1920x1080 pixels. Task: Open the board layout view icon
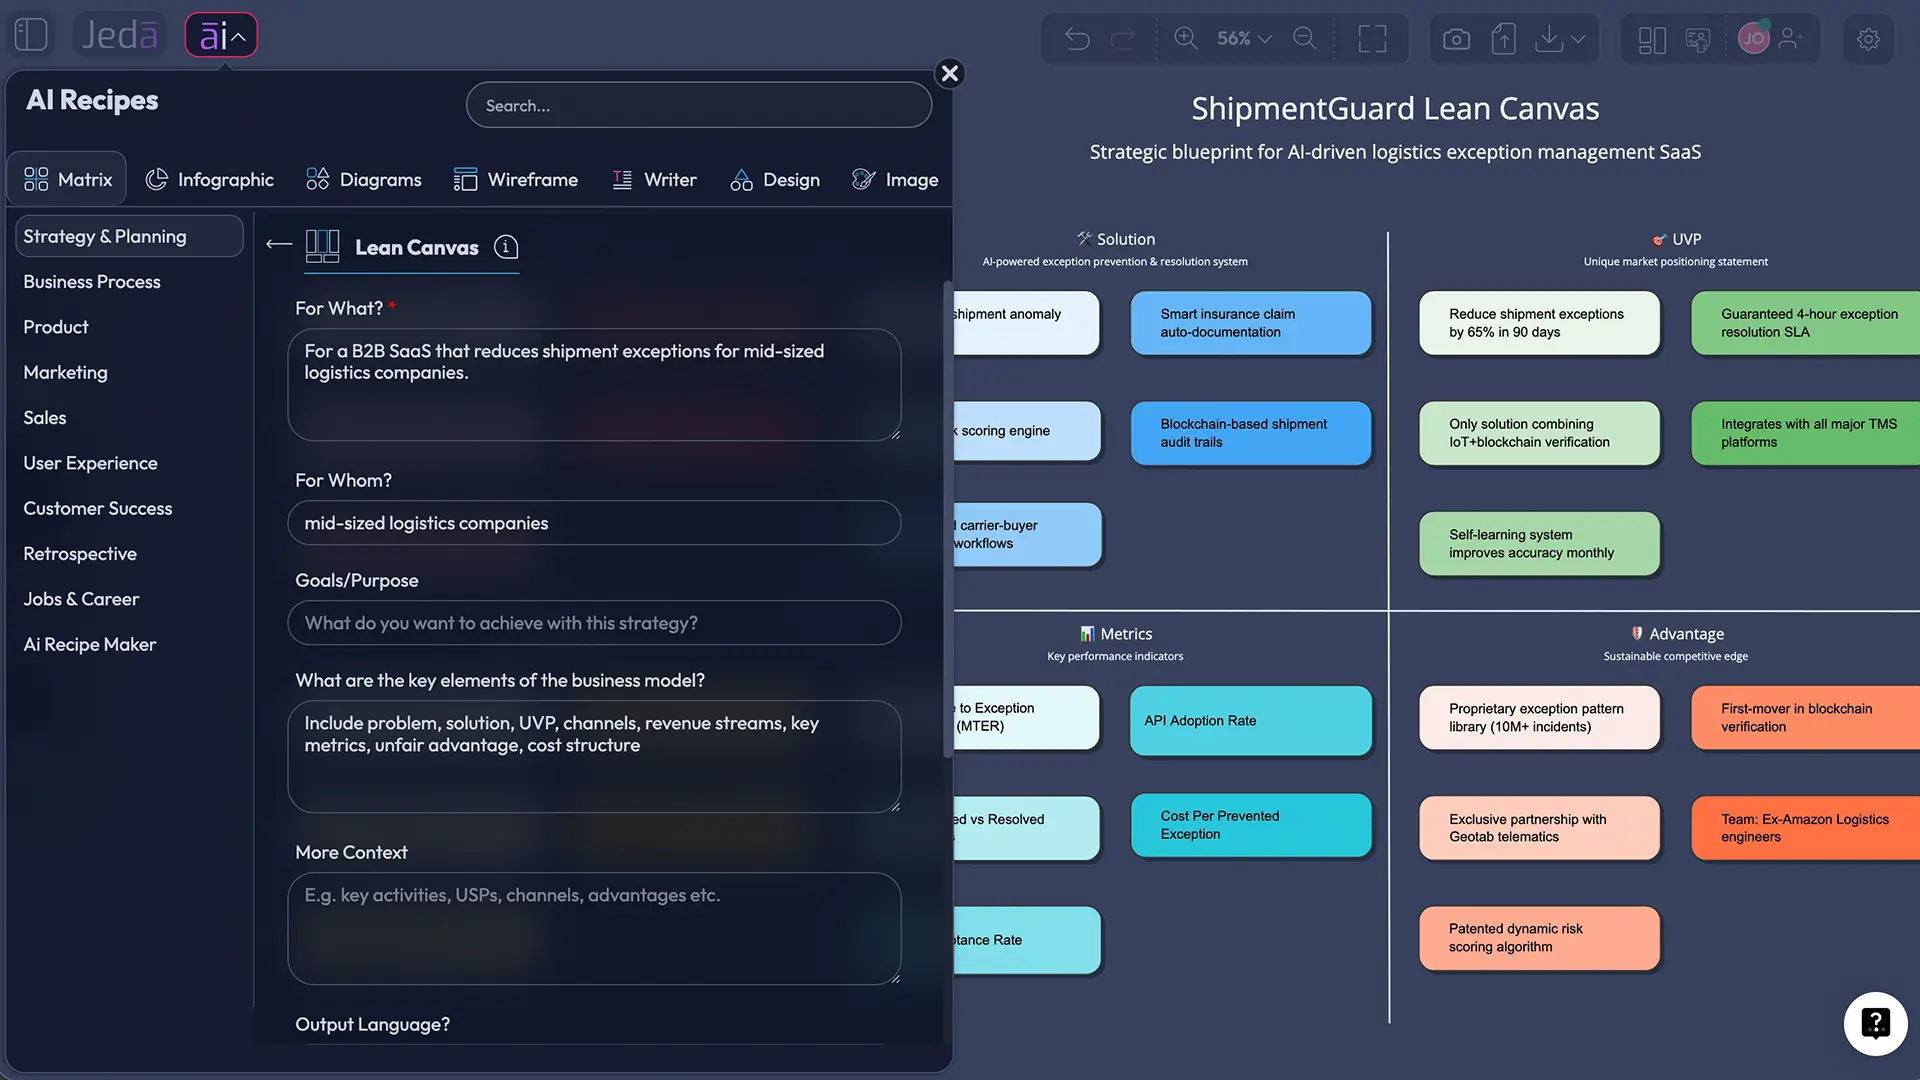(1652, 39)
